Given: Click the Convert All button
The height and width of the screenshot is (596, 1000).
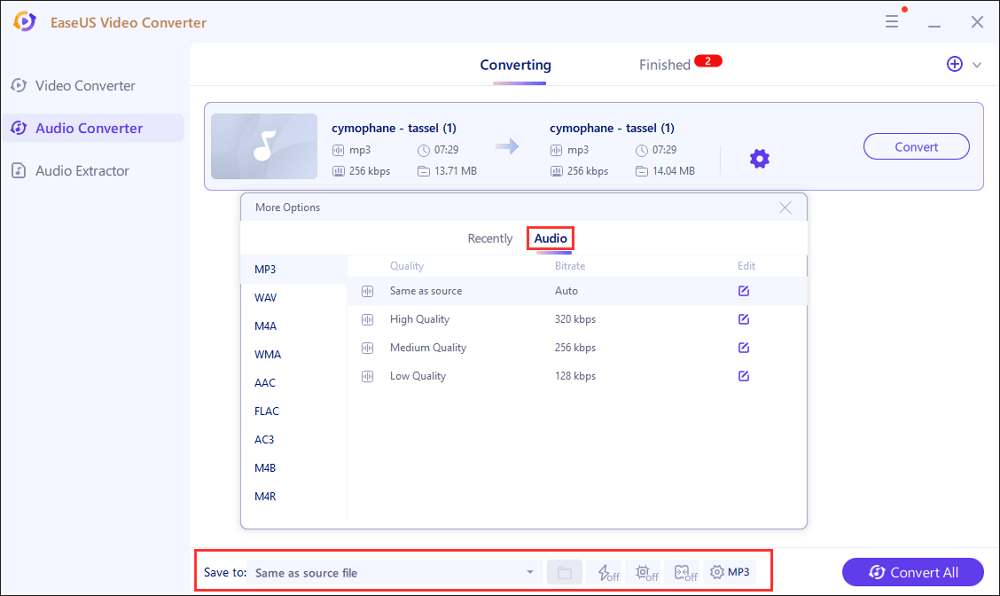Looking at the screenshot, I should coord(913,572).
